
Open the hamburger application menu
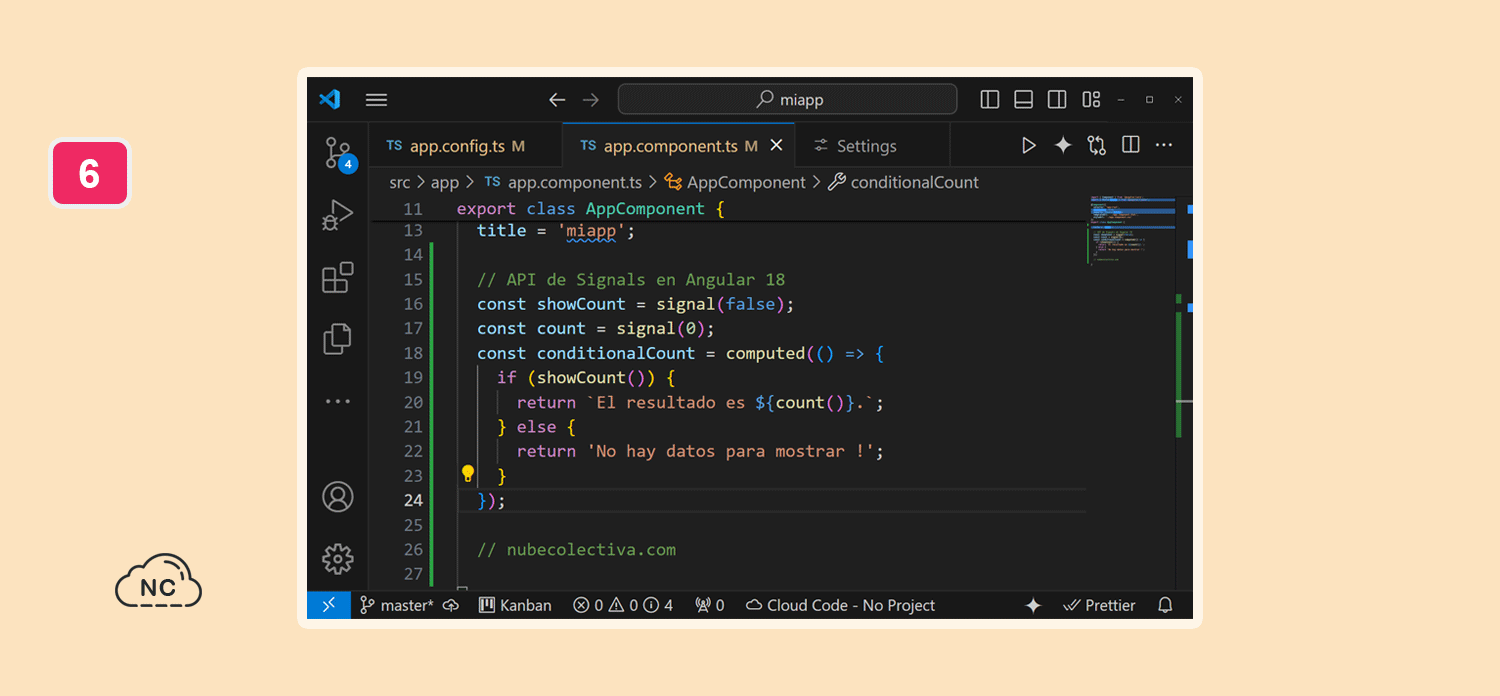point(376,100)
